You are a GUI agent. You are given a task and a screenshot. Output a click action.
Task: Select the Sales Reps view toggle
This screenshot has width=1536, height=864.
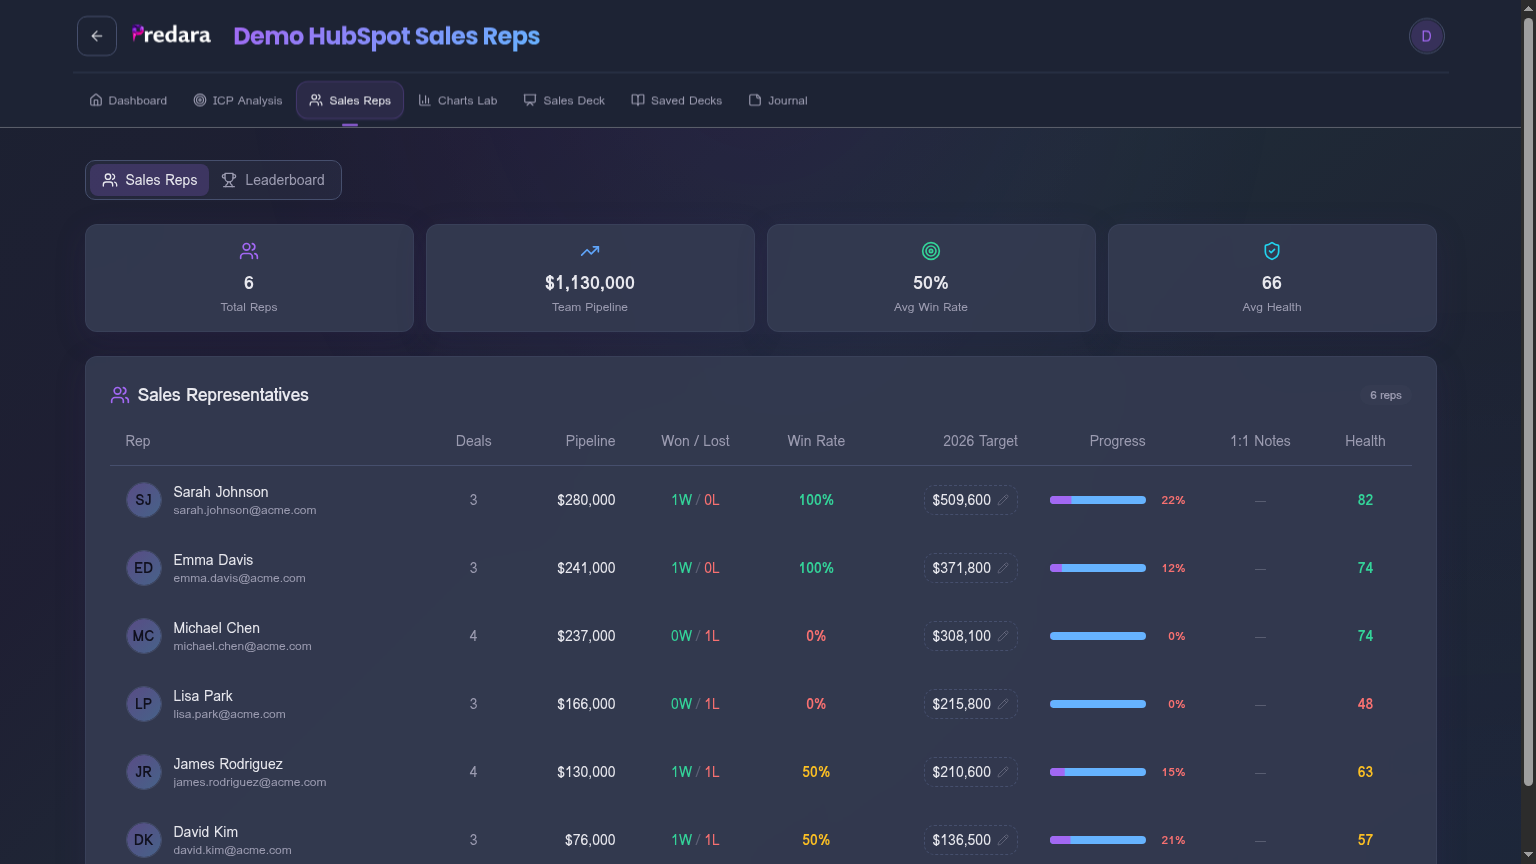(150, 180)
